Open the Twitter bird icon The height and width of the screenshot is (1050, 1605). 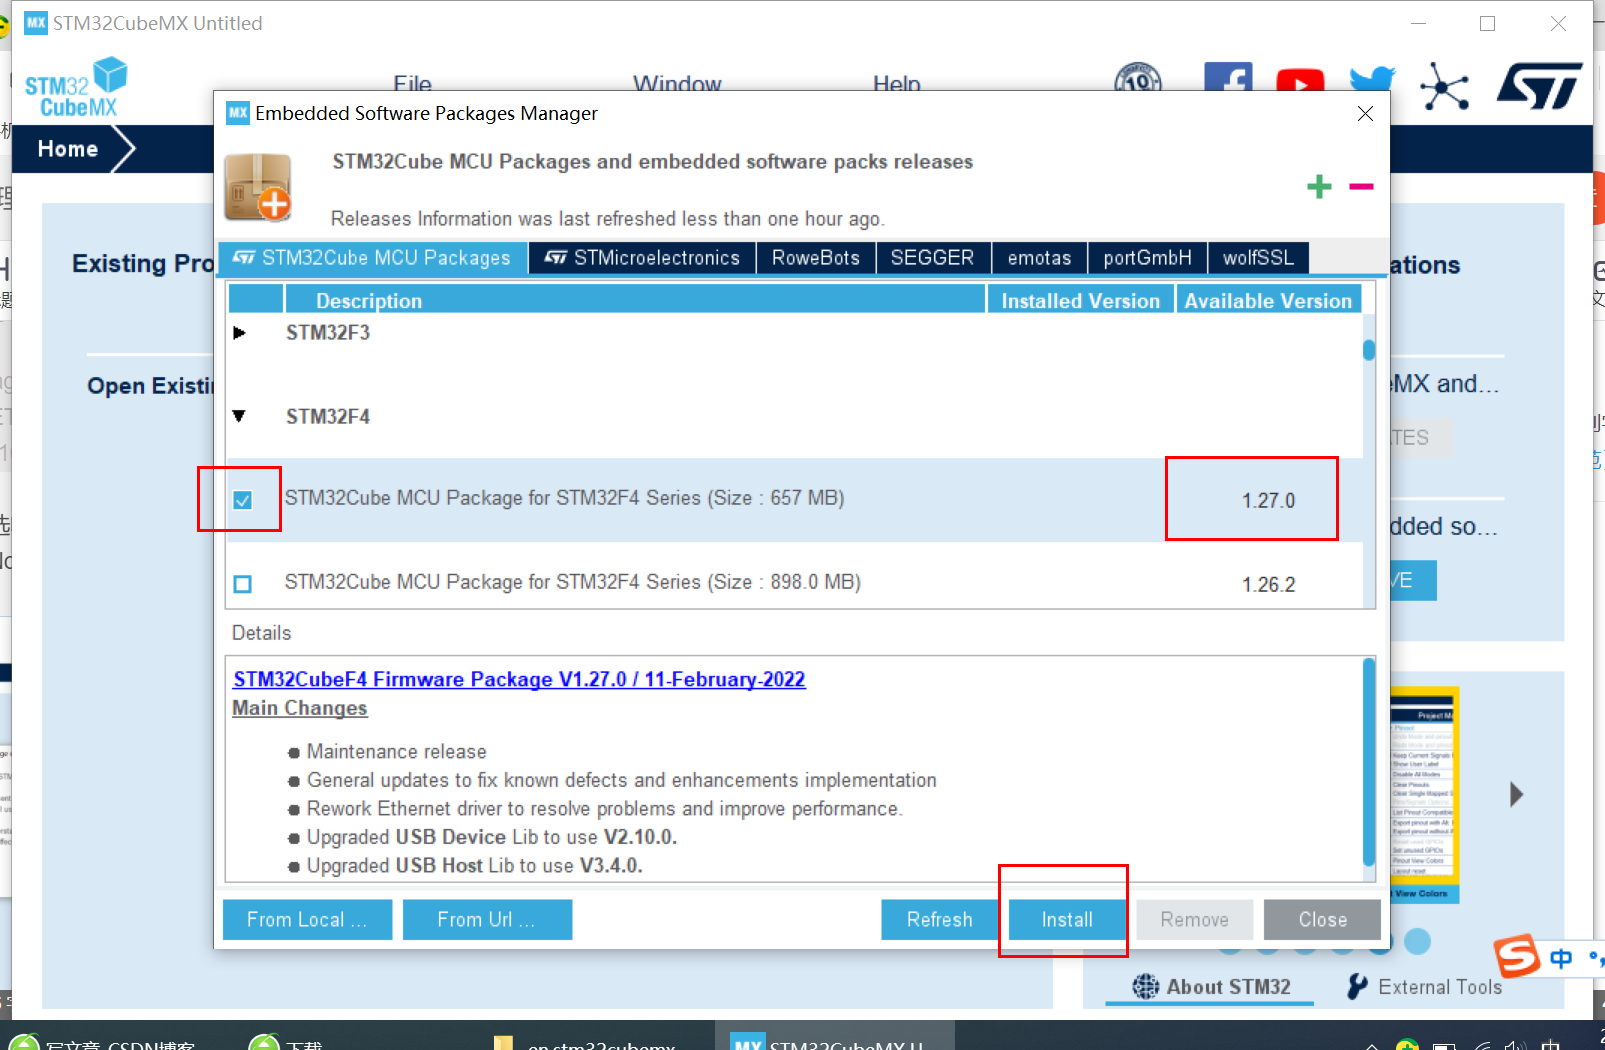pyautogui.click(x=1372, y=79)
